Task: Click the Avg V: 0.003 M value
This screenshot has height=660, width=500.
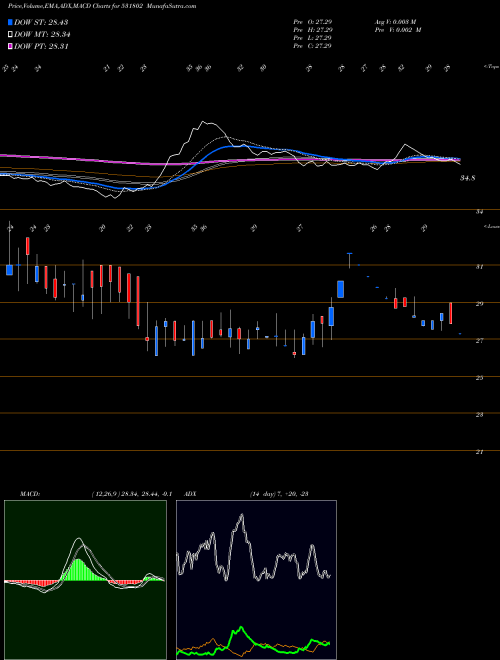Action: click(395, 21)
